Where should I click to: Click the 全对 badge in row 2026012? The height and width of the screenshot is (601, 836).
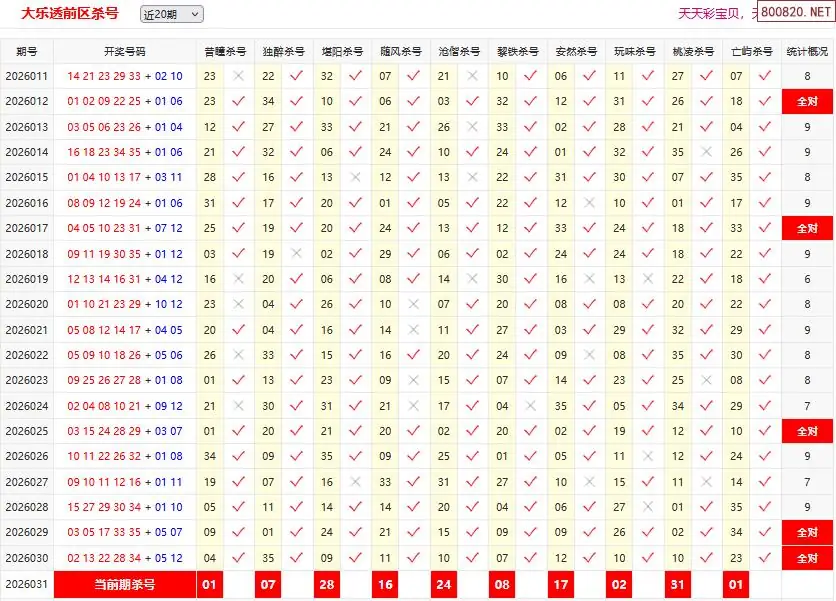(807, 101)
